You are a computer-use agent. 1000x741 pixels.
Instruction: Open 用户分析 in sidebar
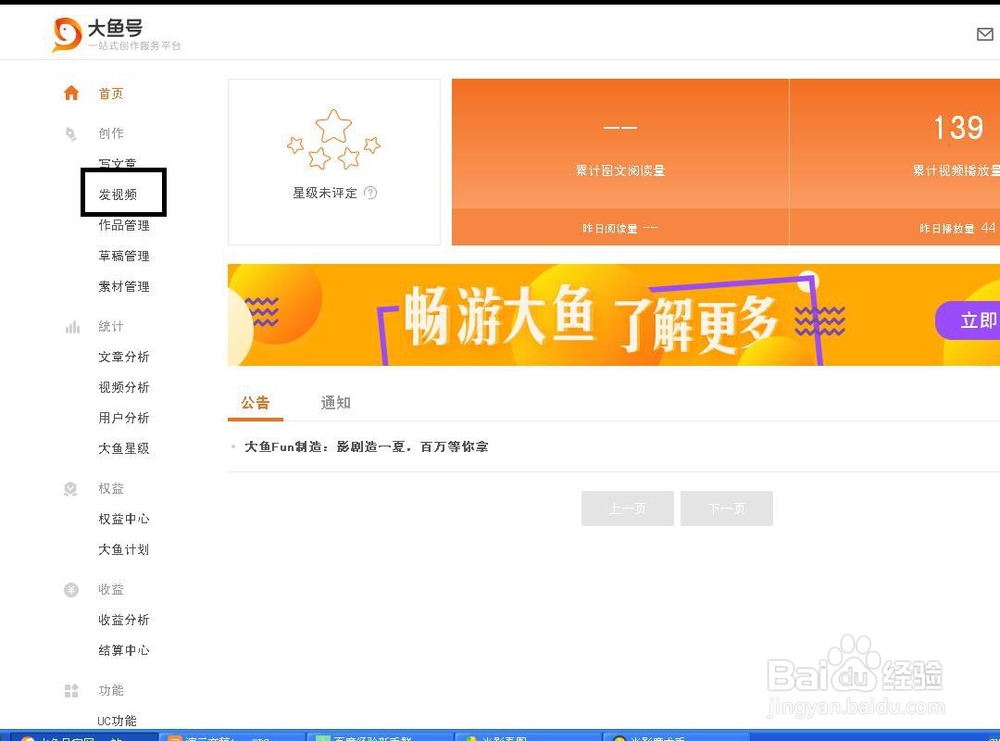[x=124, y=418]
